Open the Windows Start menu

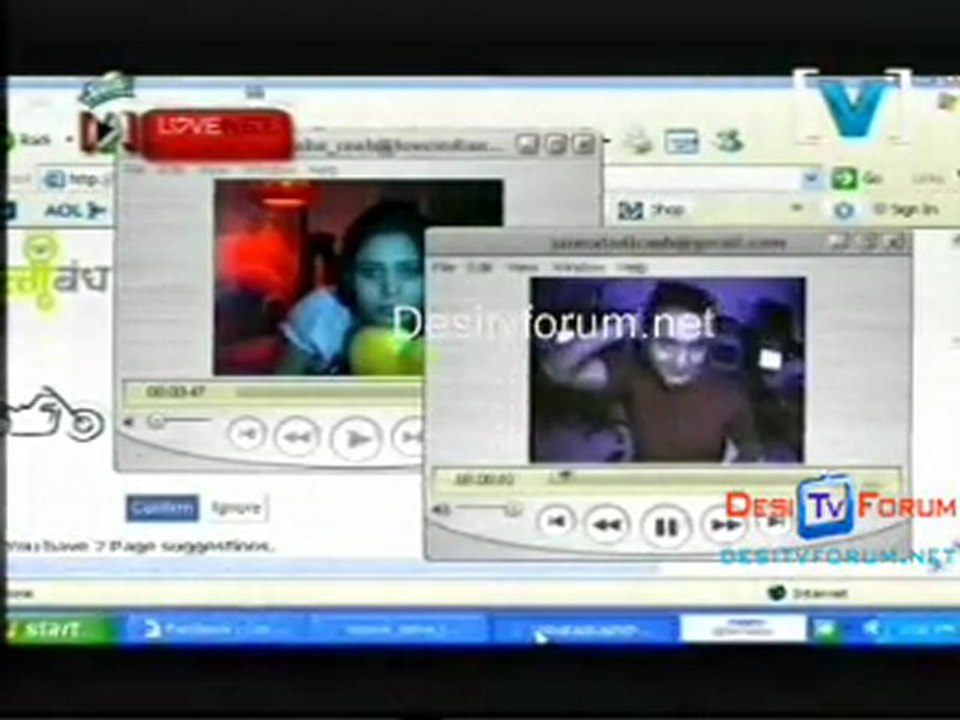56,629
